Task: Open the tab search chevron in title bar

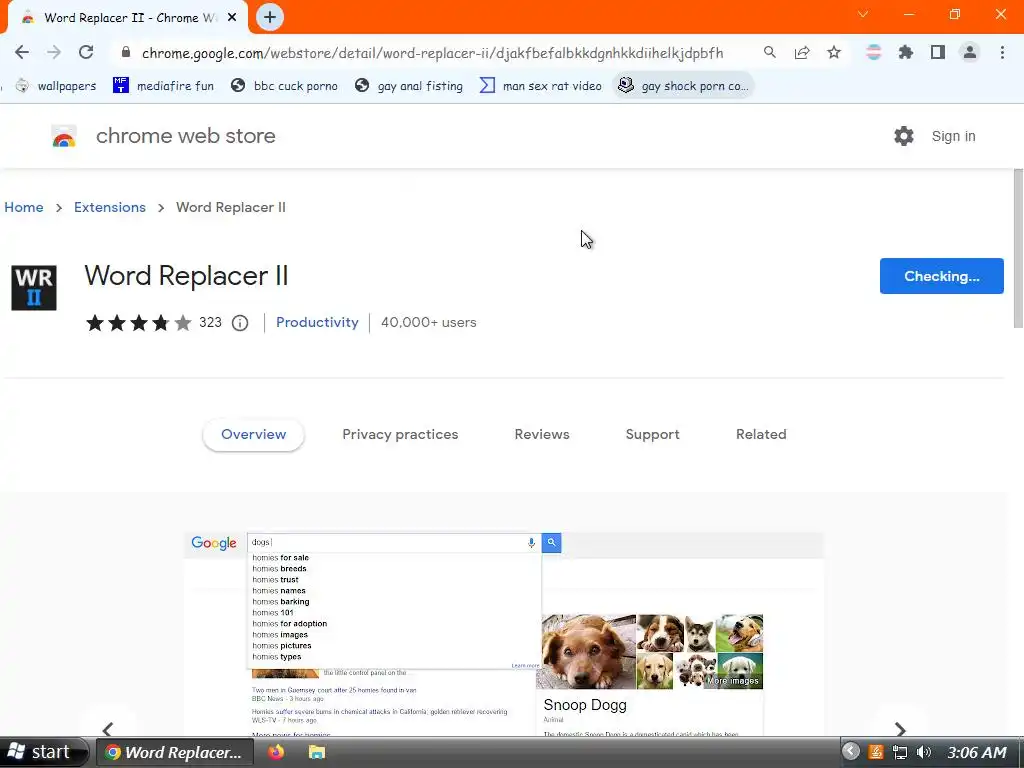Action: [863, 14]
